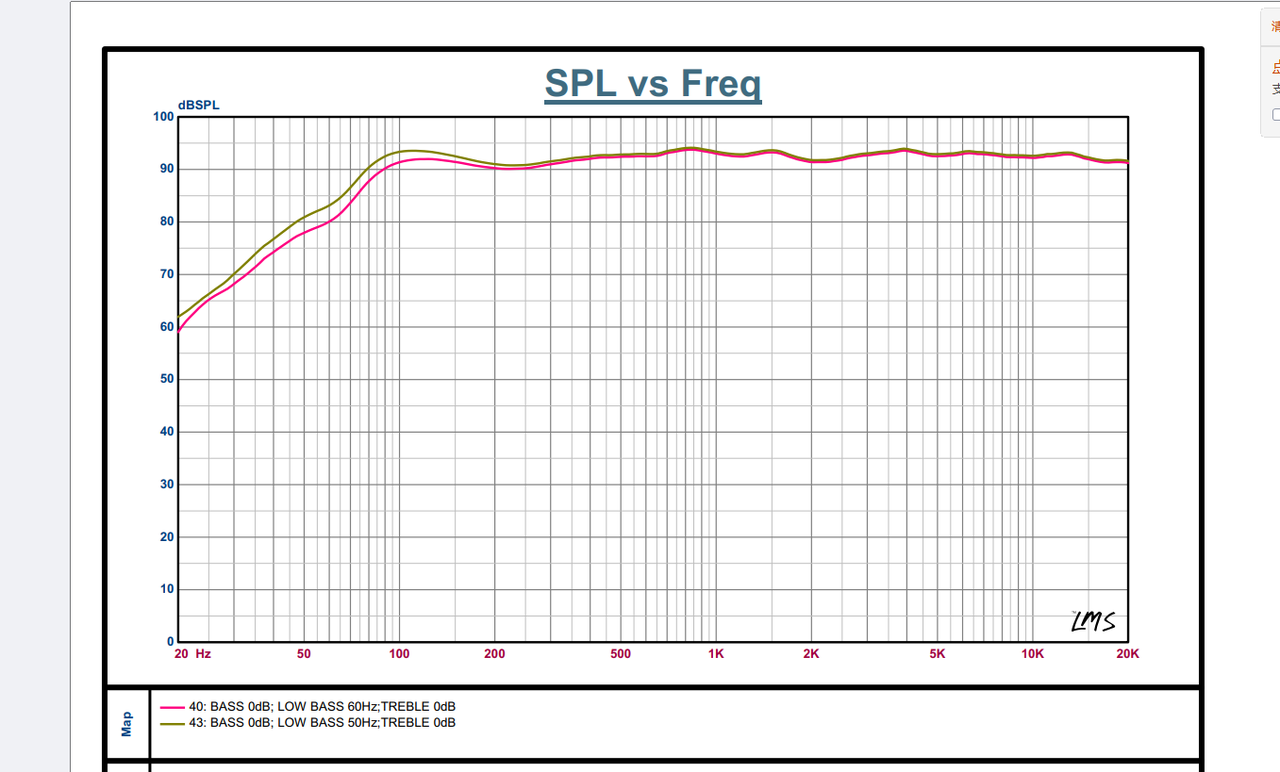Click the olive legend line for curve 43
1280x772 pixels.
172,723
